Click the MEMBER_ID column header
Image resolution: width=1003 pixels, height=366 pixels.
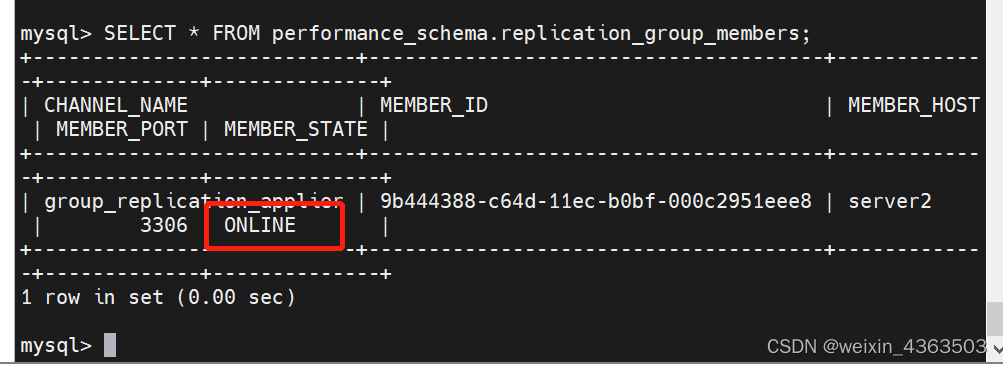click(x=434, y=106)
